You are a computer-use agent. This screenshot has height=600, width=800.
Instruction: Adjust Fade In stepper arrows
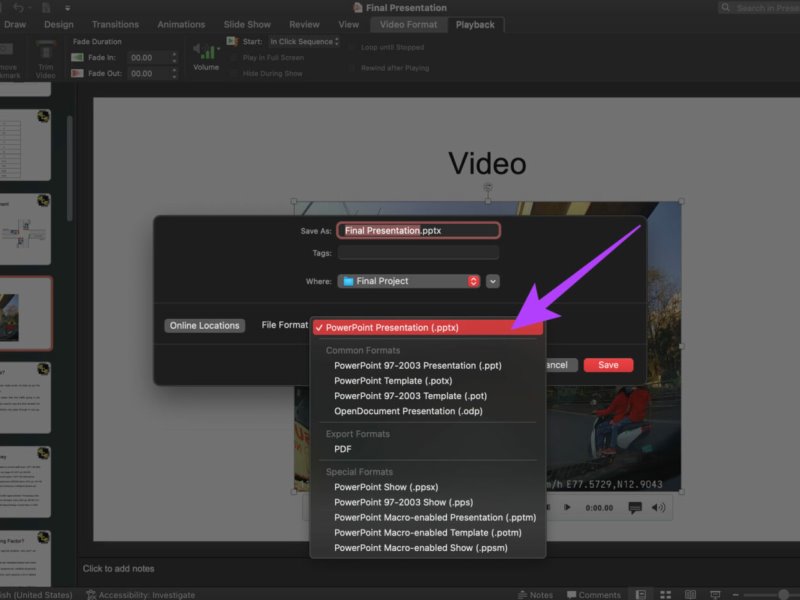coord(174,58)
